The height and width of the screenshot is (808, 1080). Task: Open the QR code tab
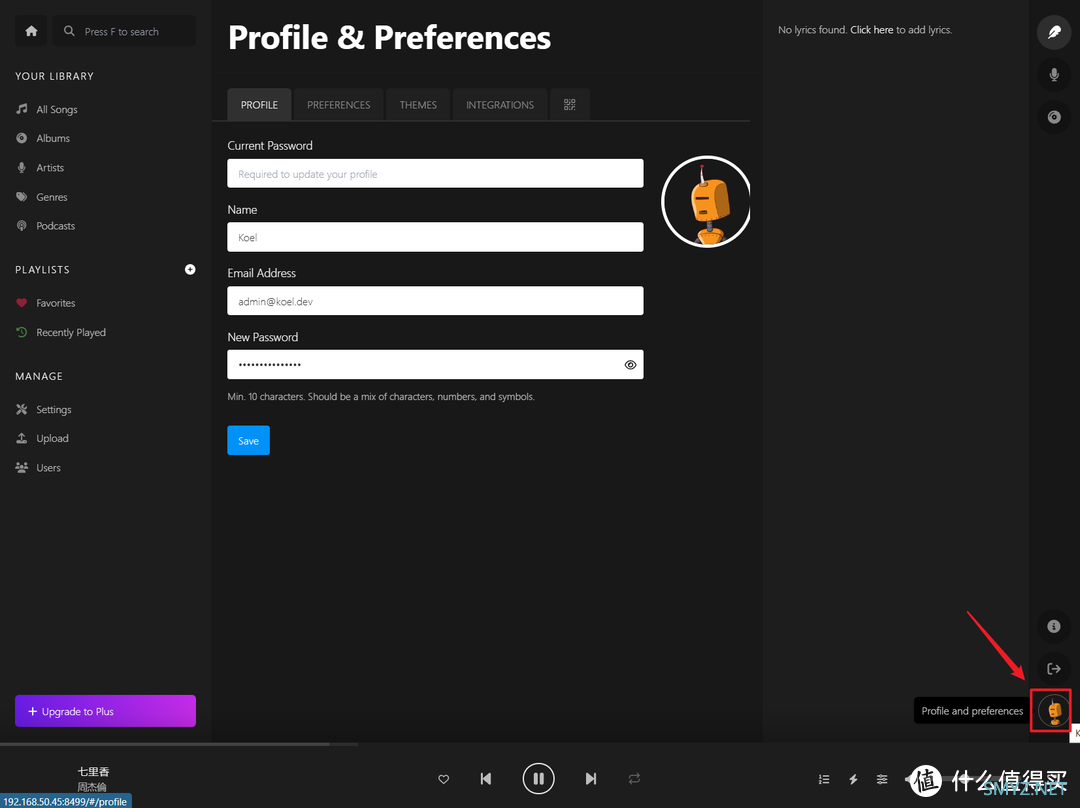click(x=570, y=105)
